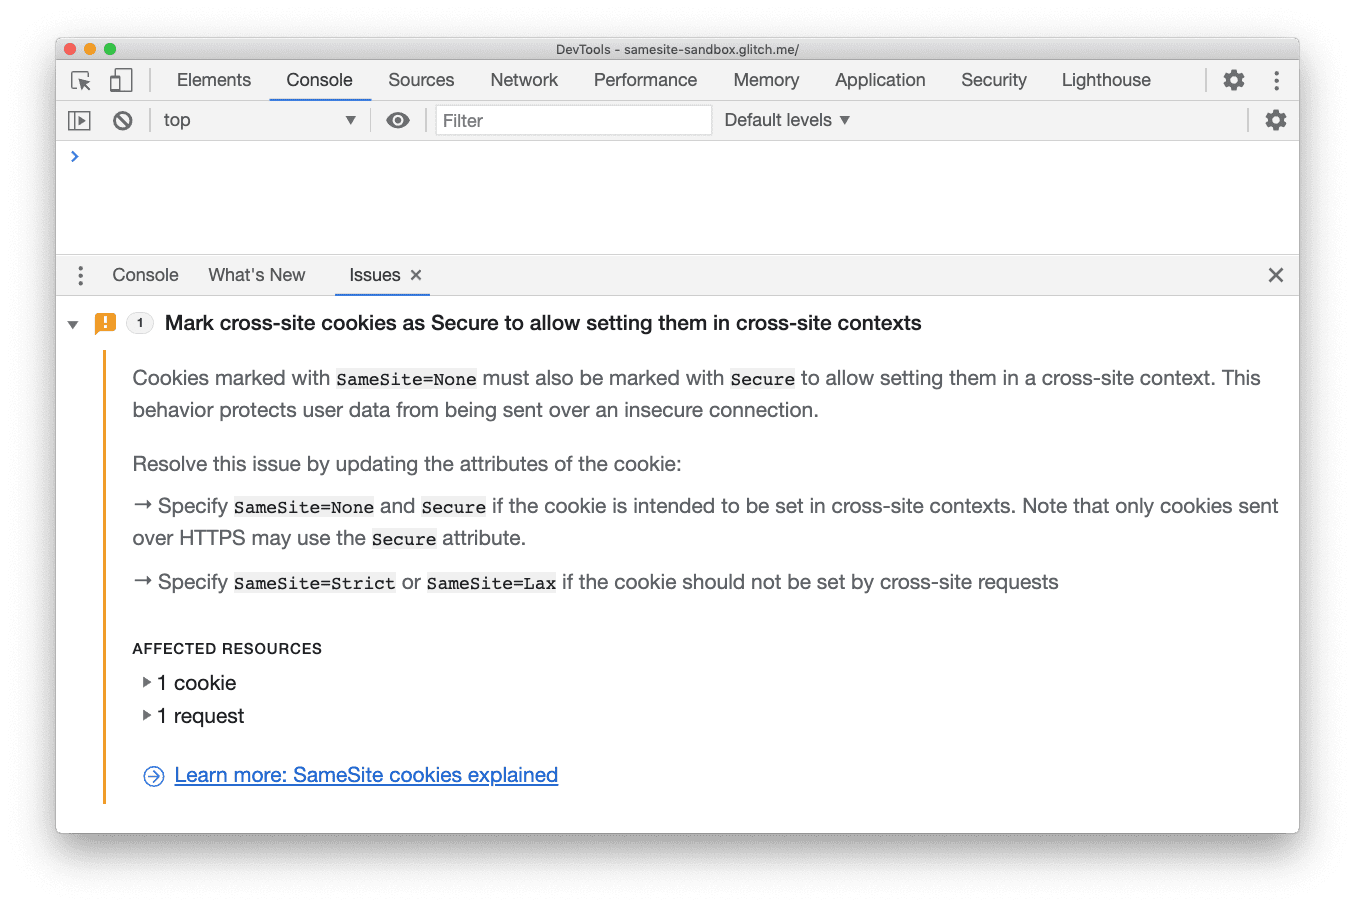The image size is (1355, 907).
Task: Close the DevTools drawer
Action: pos(1275,274)
